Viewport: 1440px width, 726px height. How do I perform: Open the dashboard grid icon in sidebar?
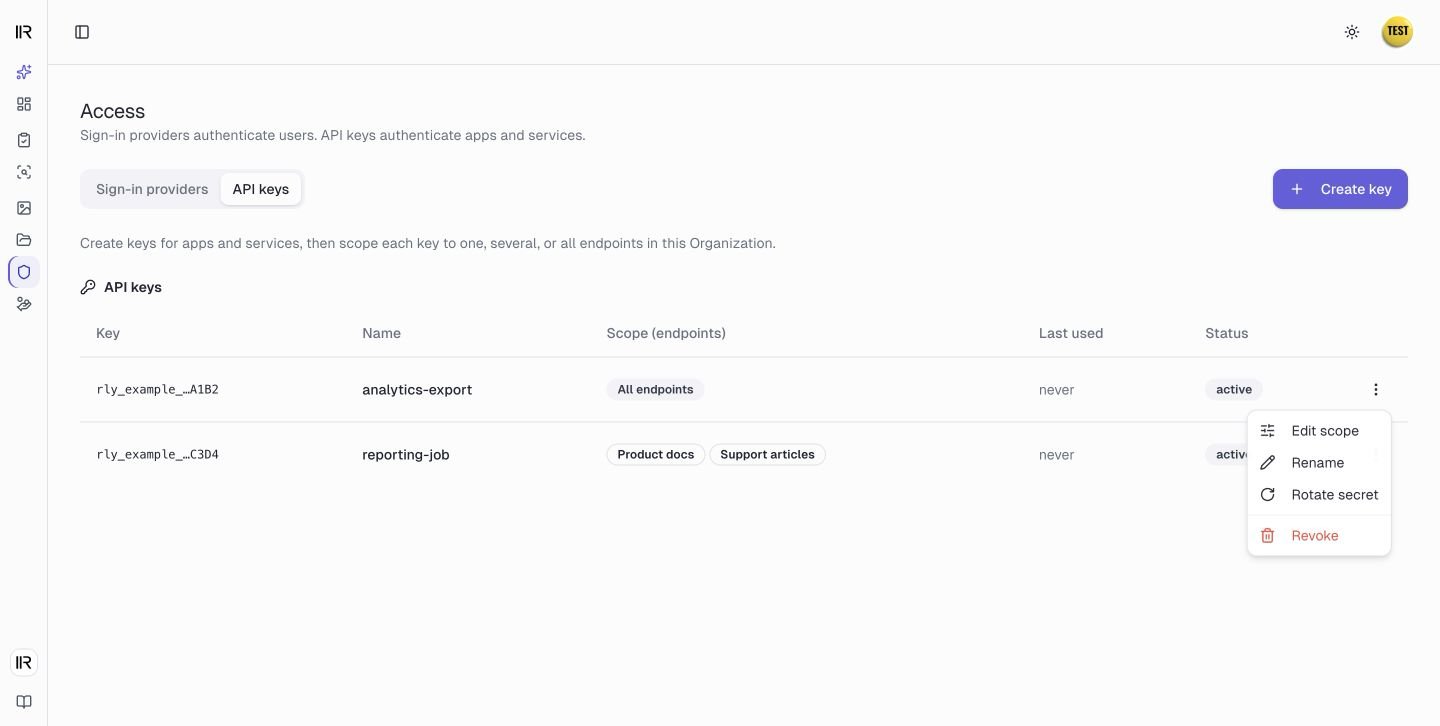[x=24, y=104]
